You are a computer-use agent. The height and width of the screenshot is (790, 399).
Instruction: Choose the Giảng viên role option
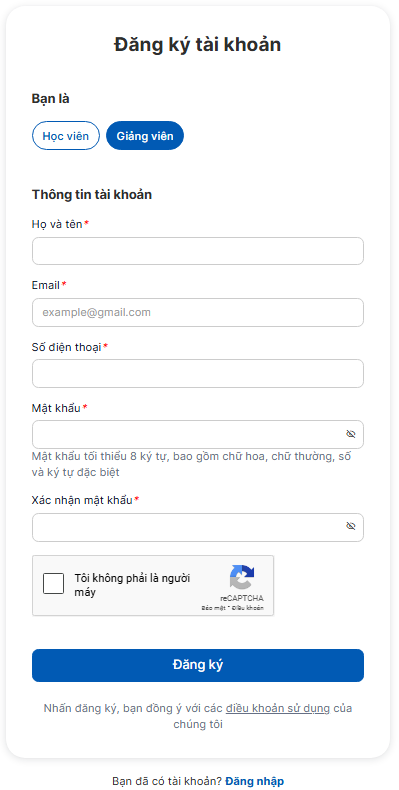pyautogui.click(x=145, y=136)
